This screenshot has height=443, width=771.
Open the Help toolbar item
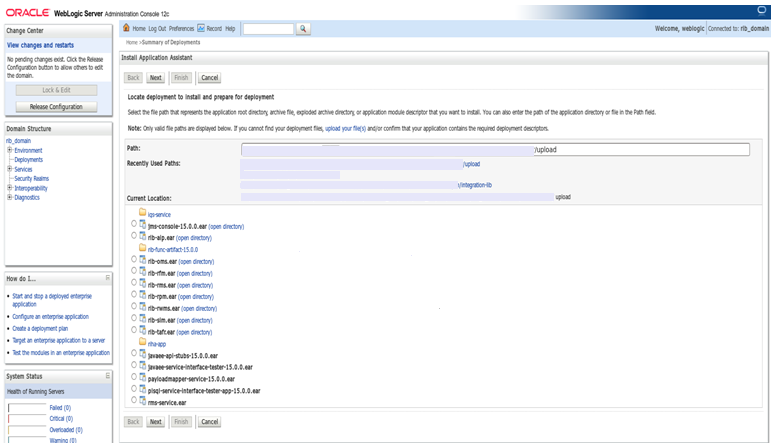pyautogui.click(x=230, y=29)
